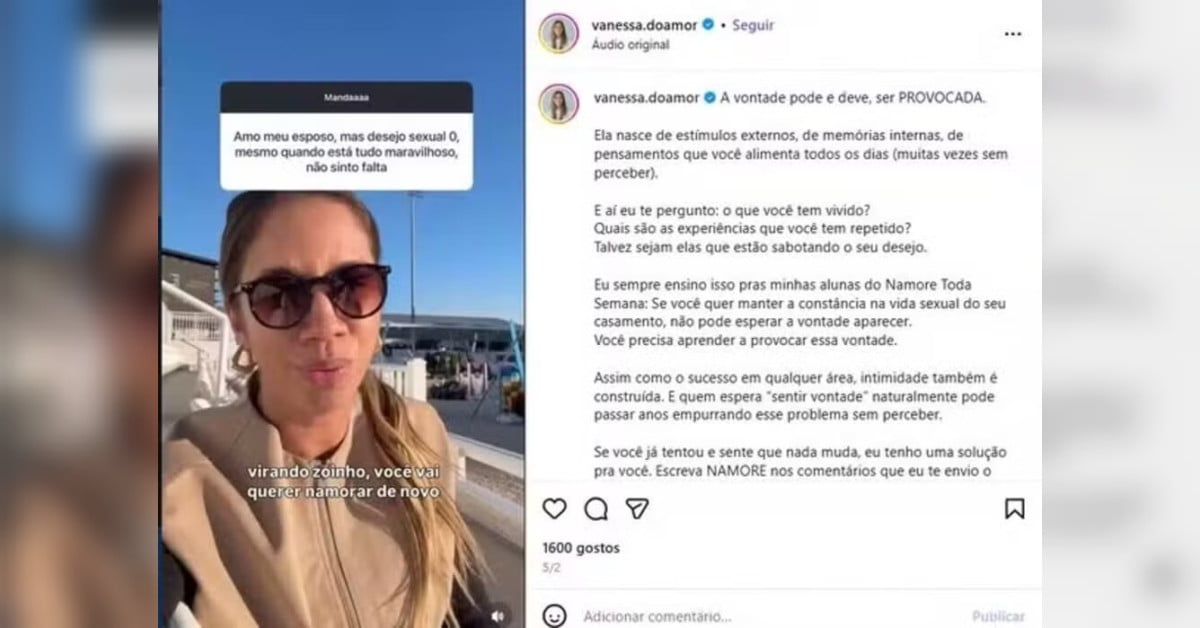Open the emoji picker smiley icon

tap(554, 616)
